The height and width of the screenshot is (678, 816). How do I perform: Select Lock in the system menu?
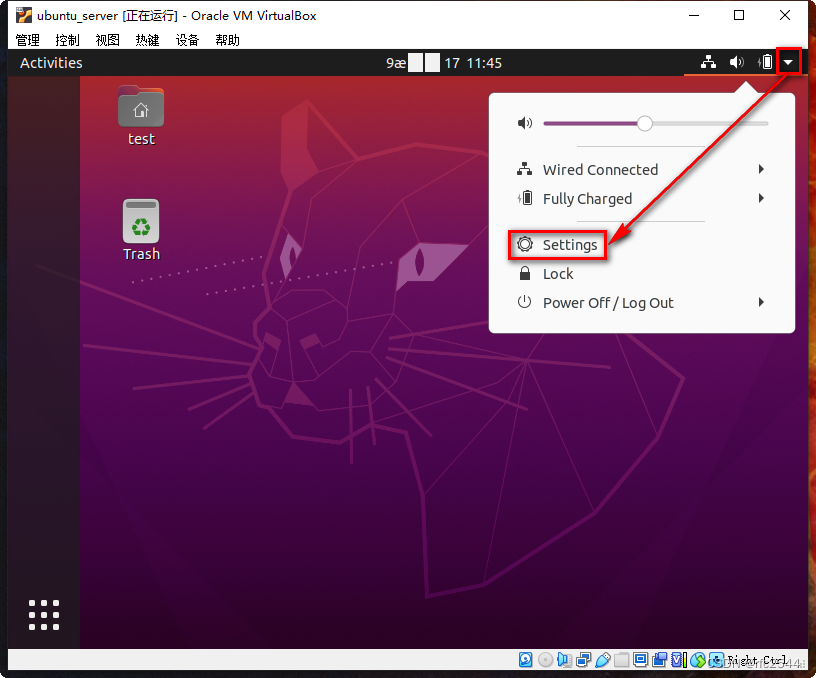point(642,274)
